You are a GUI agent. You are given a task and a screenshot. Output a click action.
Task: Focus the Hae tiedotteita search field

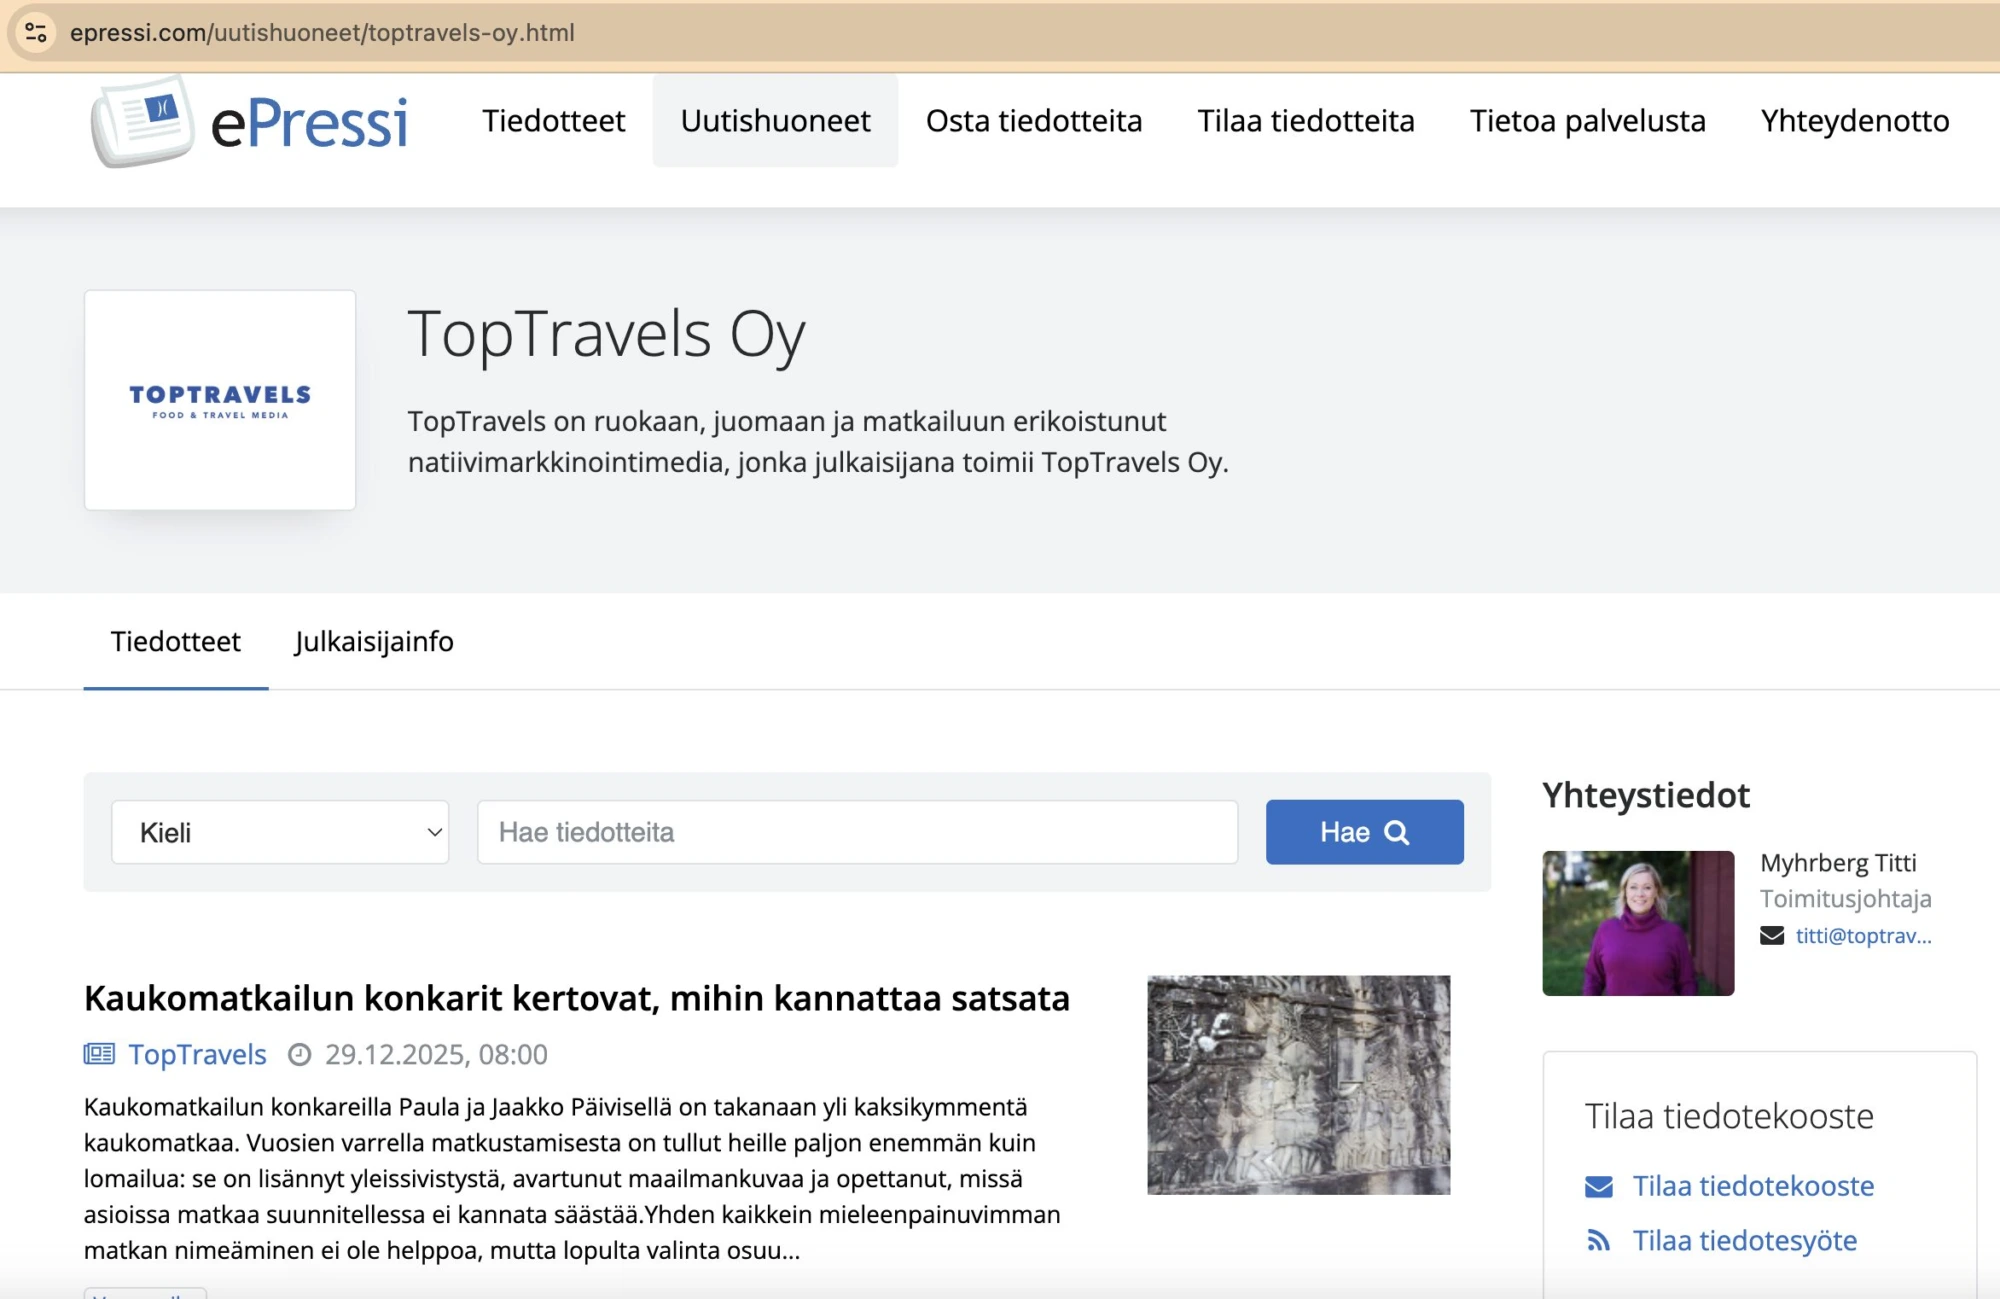pyautogui.click(x=857, y=832)
